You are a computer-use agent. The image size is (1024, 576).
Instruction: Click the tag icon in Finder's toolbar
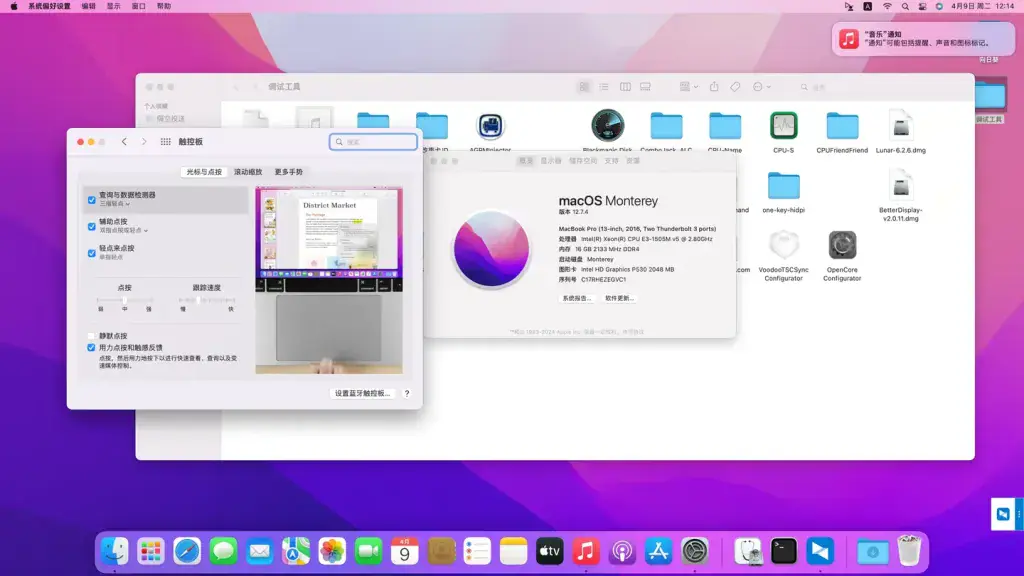(x=735, y=87)
